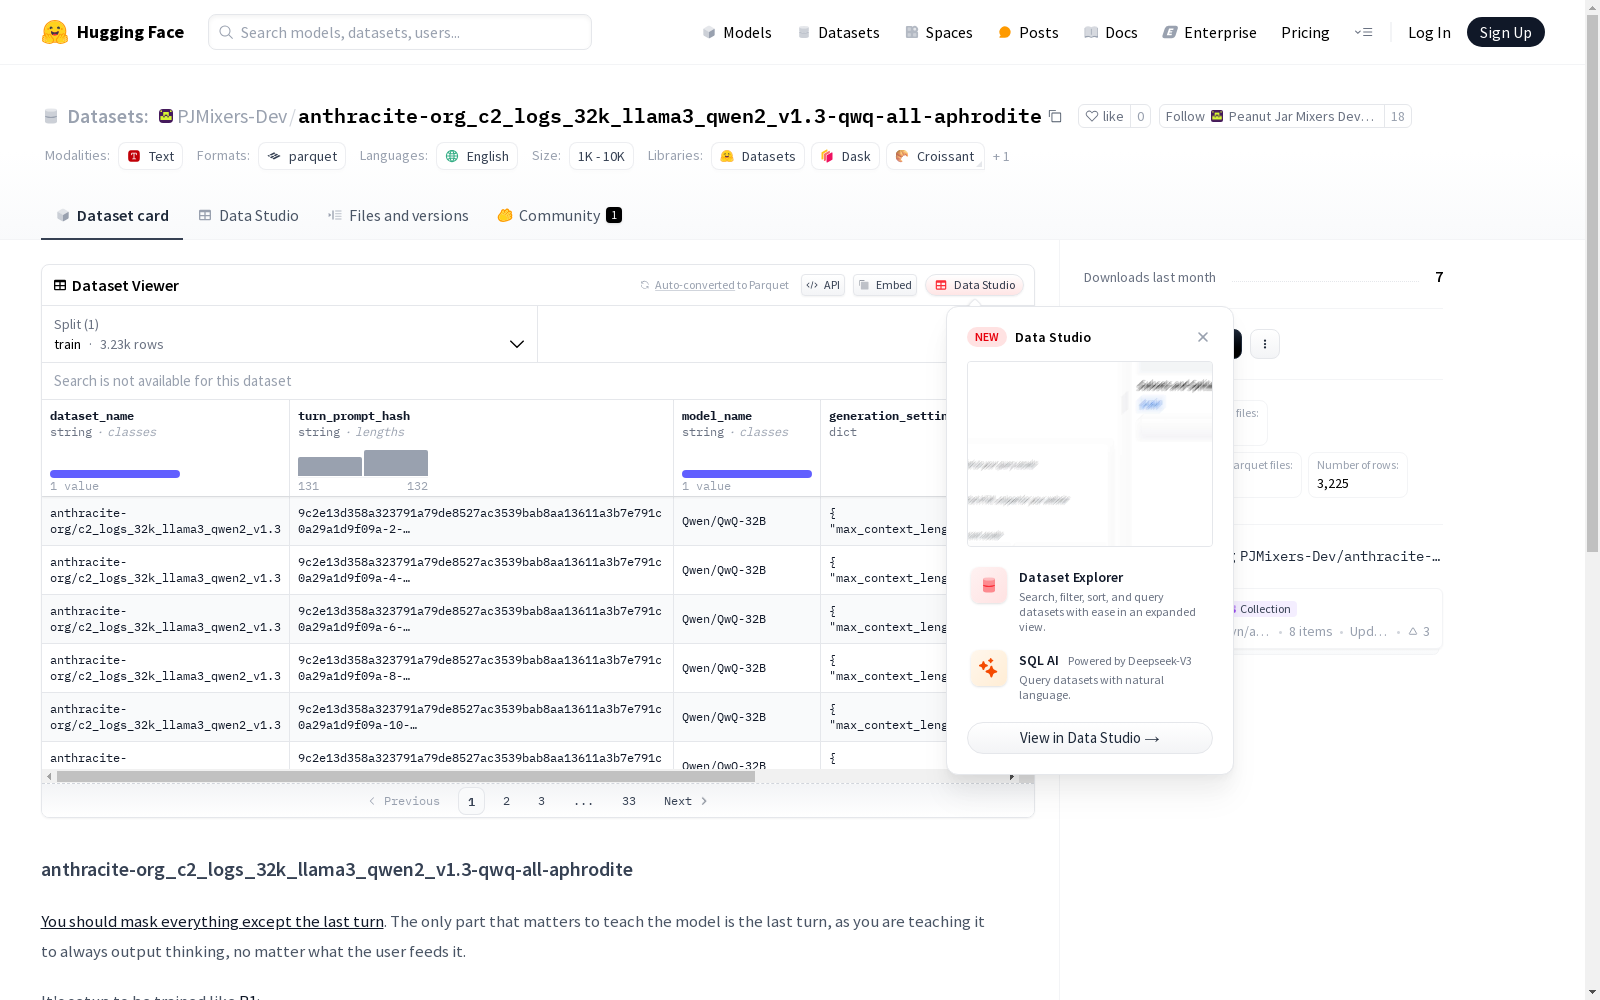1600x1000 pixels.
Task: Click the SQL AI sparkle icon
Action: [989, 669]
